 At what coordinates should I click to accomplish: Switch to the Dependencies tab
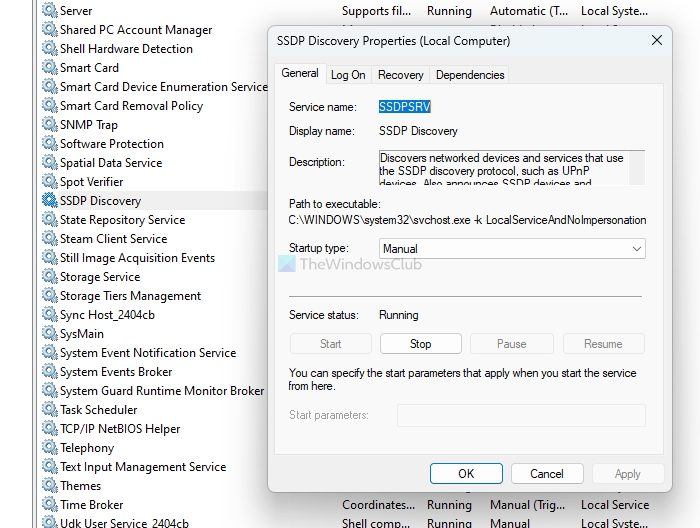click(x=470, y=75)
